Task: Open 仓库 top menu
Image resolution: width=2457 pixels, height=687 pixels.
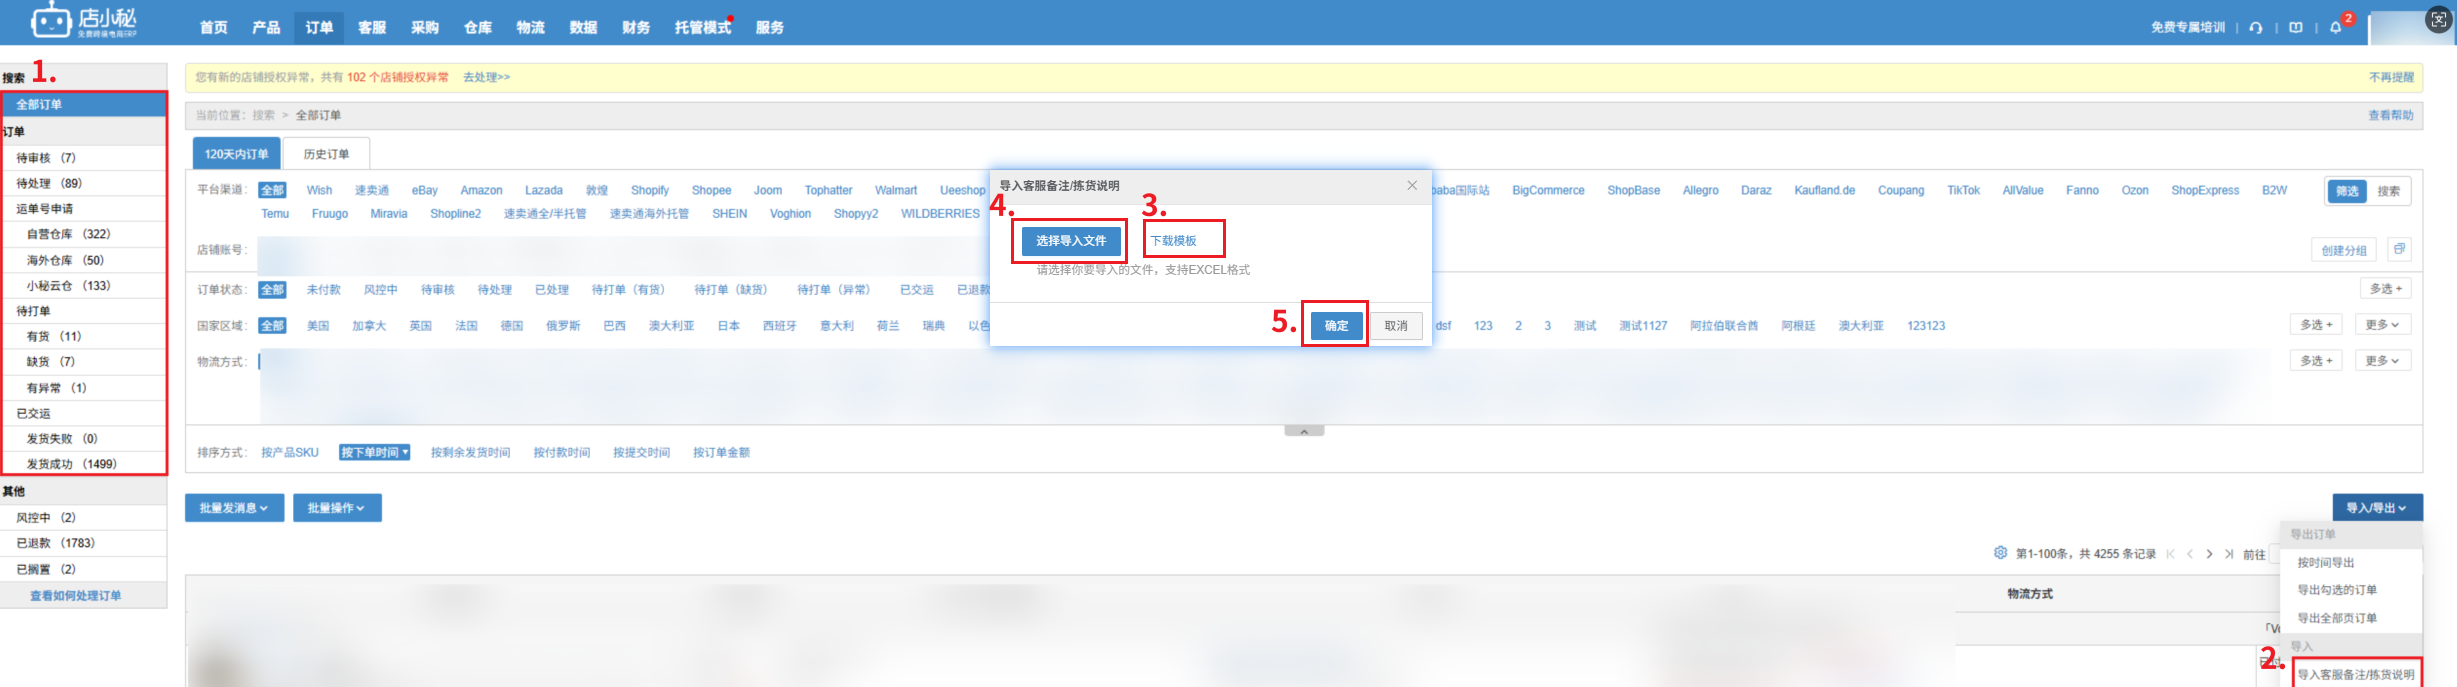Action: point(478,28)
